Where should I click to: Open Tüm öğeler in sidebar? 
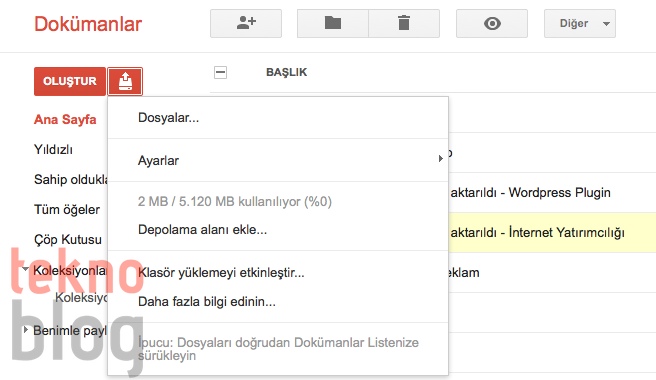tap(67, 210)
